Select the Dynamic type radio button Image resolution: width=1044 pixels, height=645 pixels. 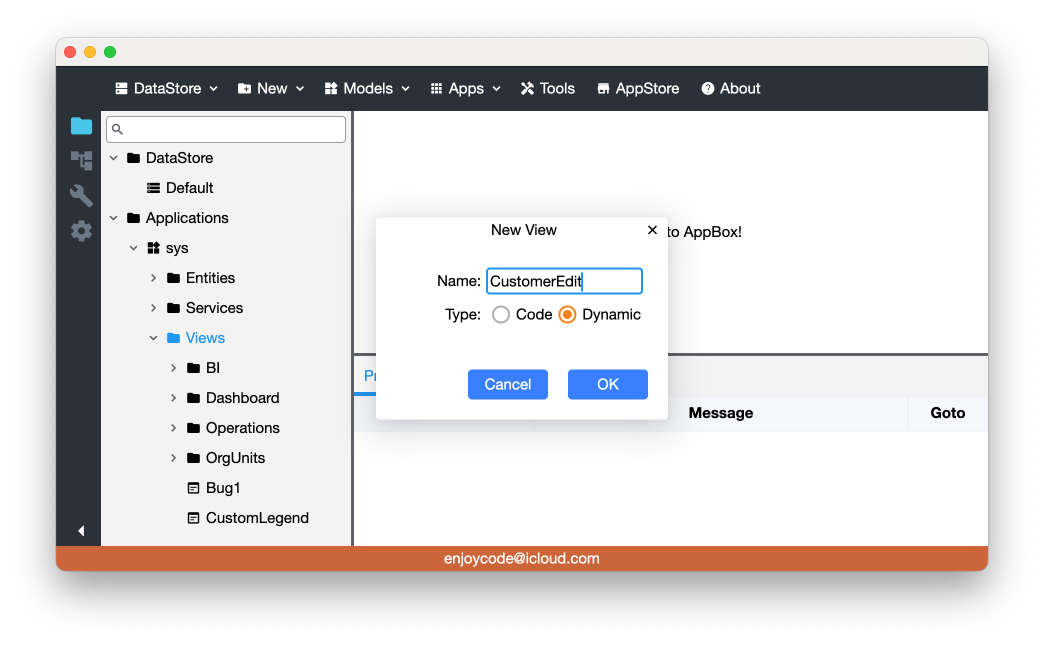coord(567,314)
